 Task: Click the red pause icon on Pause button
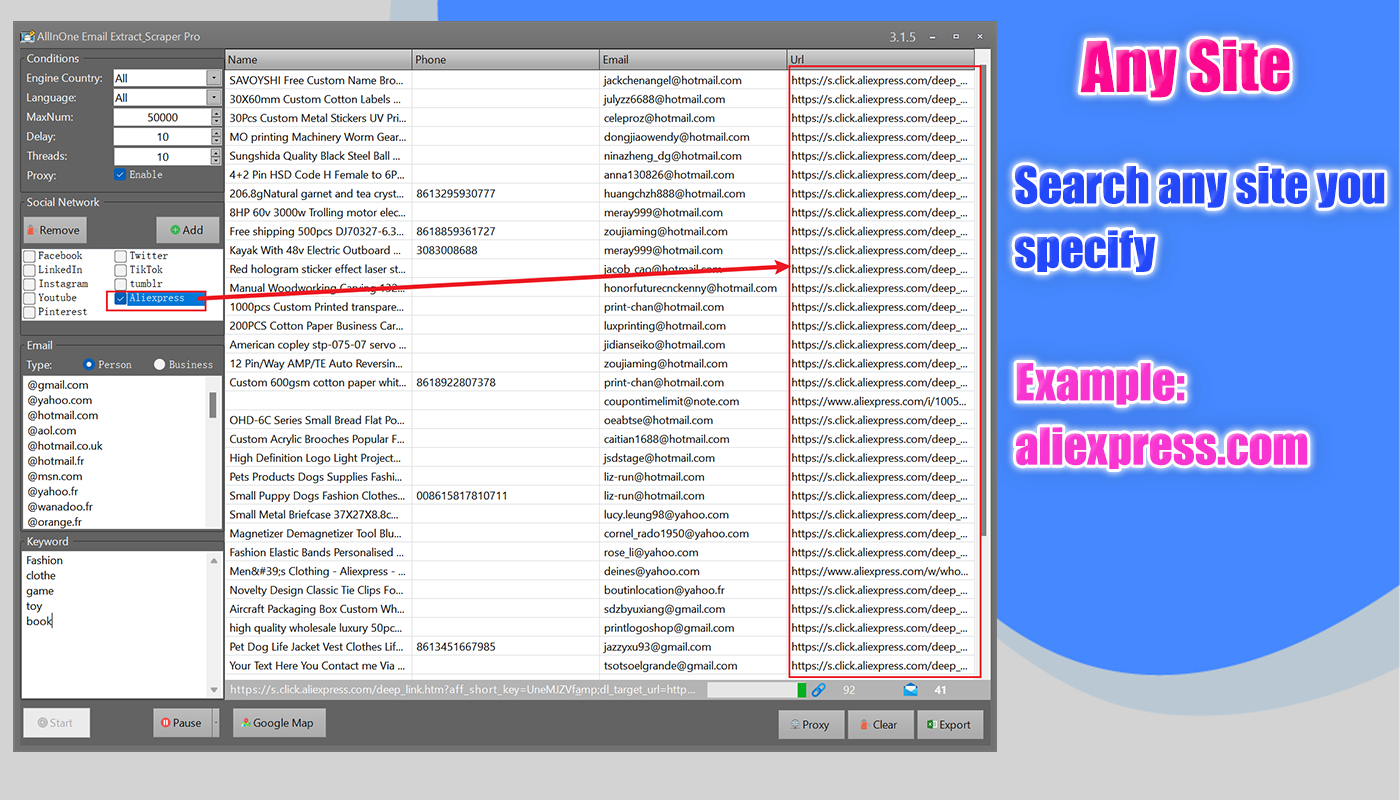(164, 722)
